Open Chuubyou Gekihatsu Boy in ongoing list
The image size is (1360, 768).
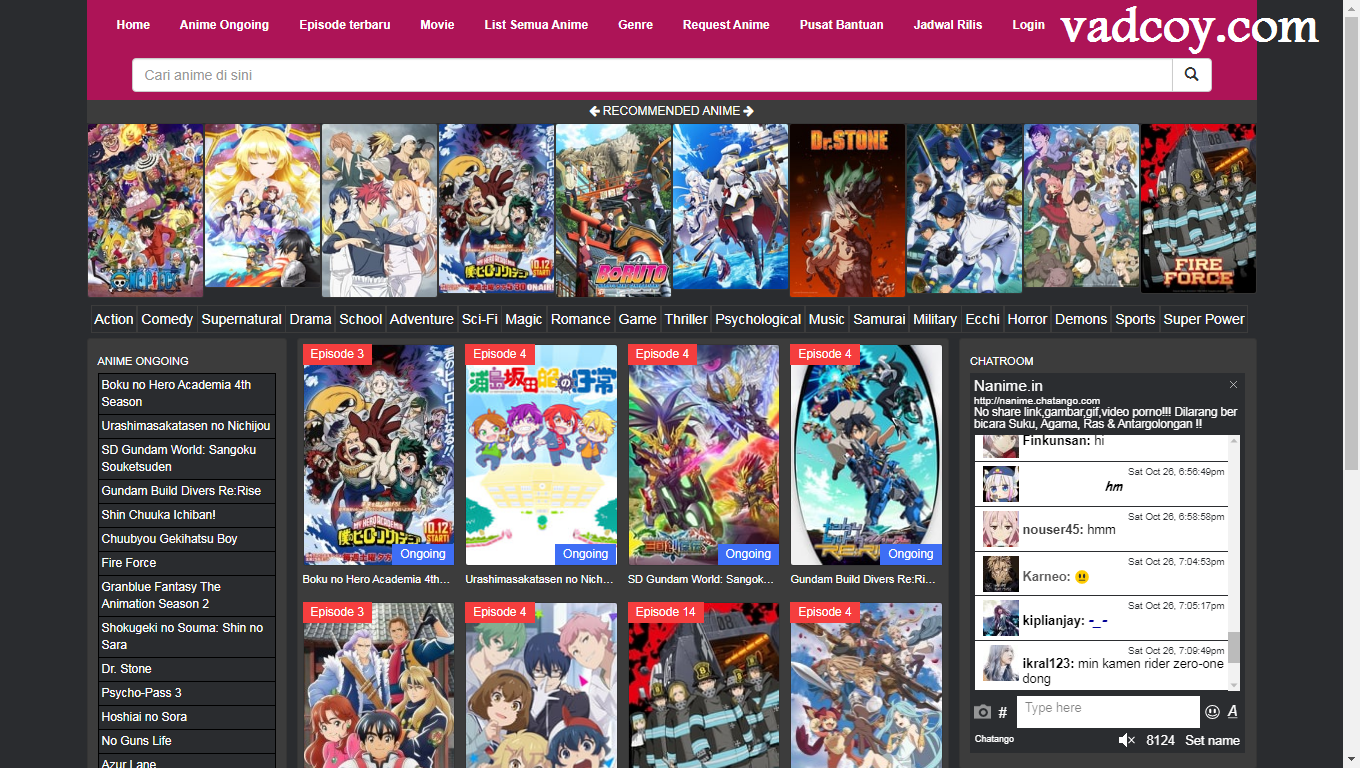(x=187, y=539)
